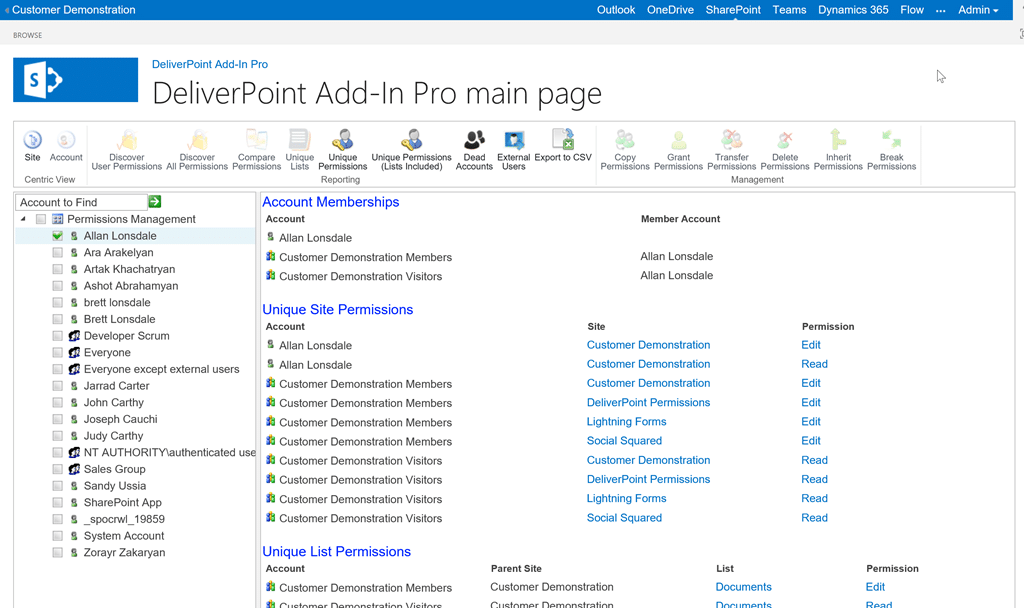Viewport: 1024px width, 608px height.
Task: Open Dynamics 365 in top navigation
Action: point(853,10)
